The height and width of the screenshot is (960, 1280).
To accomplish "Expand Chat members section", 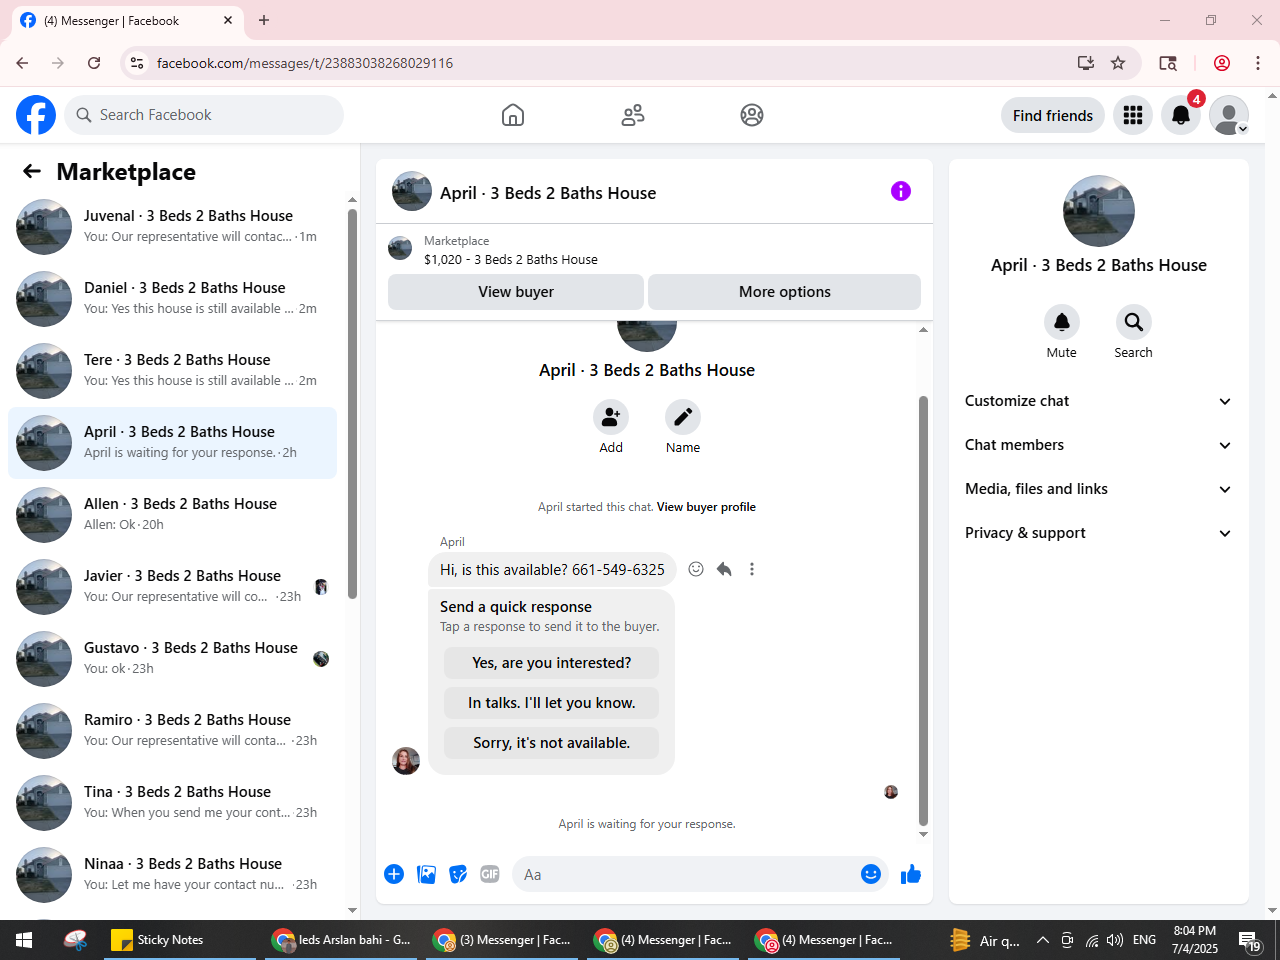I will (x=1098, y=445).
